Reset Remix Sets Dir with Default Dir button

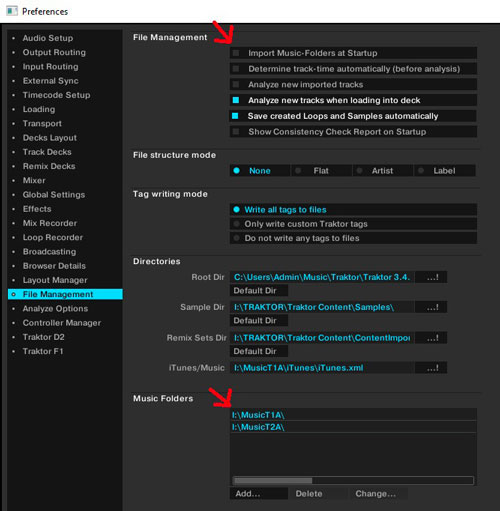[259, 351]
